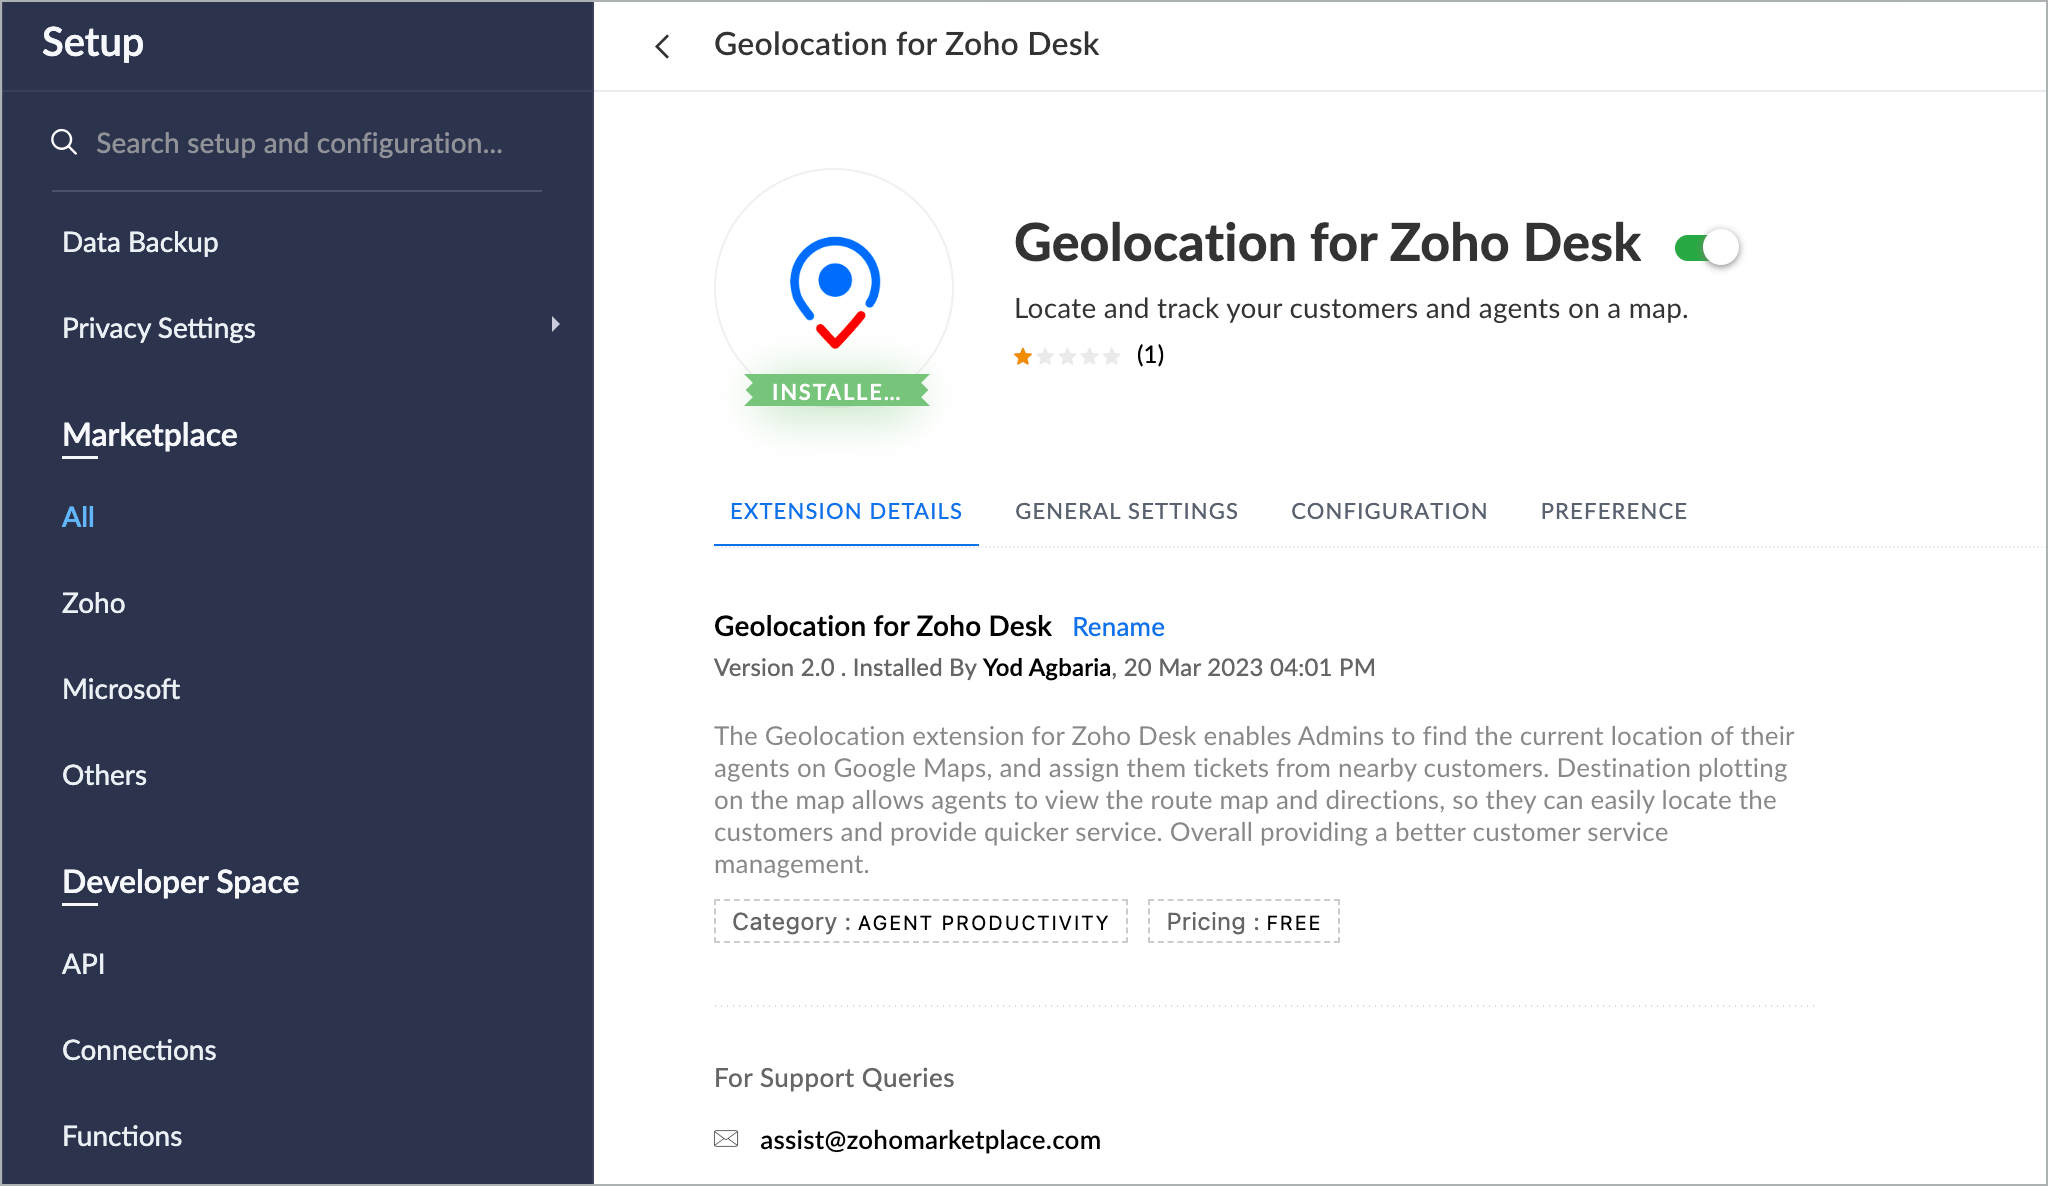Click the (1) review count

coord(1150,355)
